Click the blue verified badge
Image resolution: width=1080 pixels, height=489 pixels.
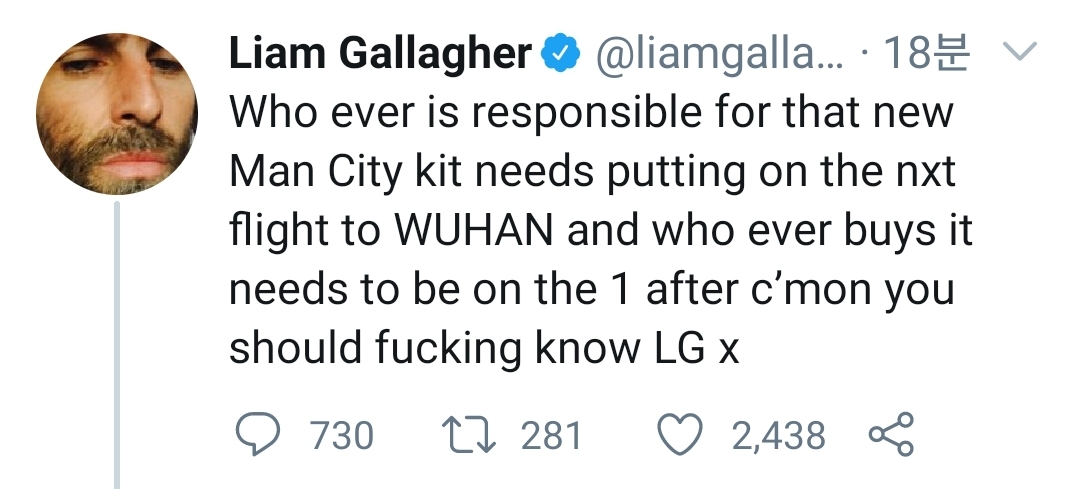(562, 54)
